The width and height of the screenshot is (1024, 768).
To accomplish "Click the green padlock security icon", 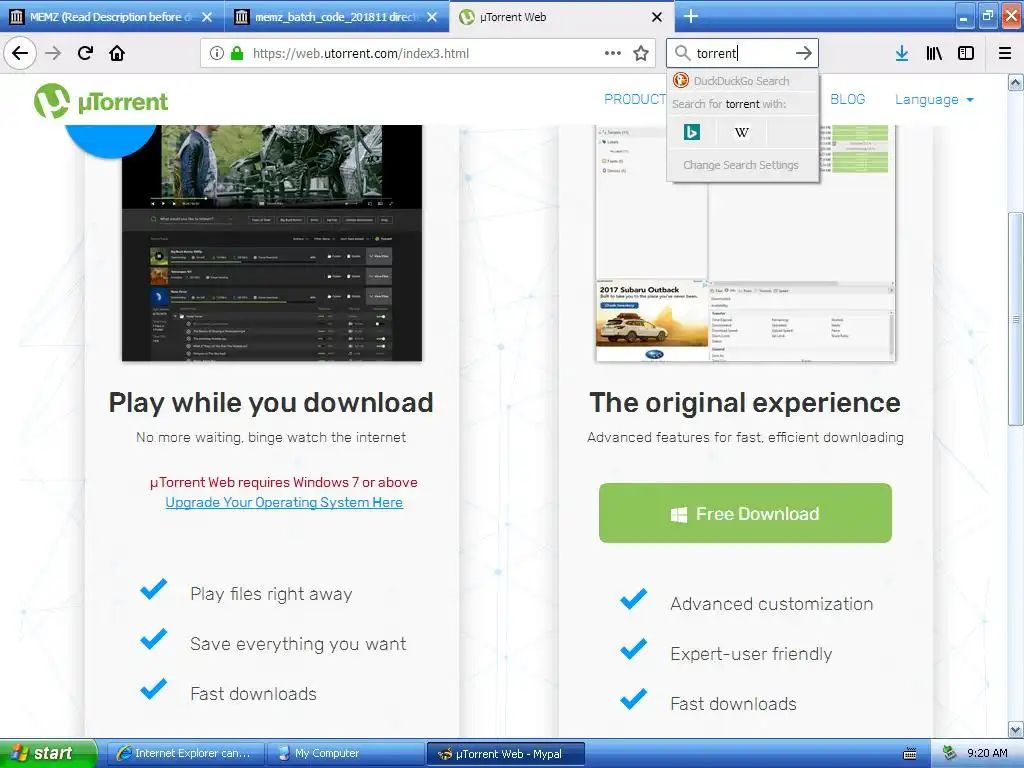I will tap(237, 54).
